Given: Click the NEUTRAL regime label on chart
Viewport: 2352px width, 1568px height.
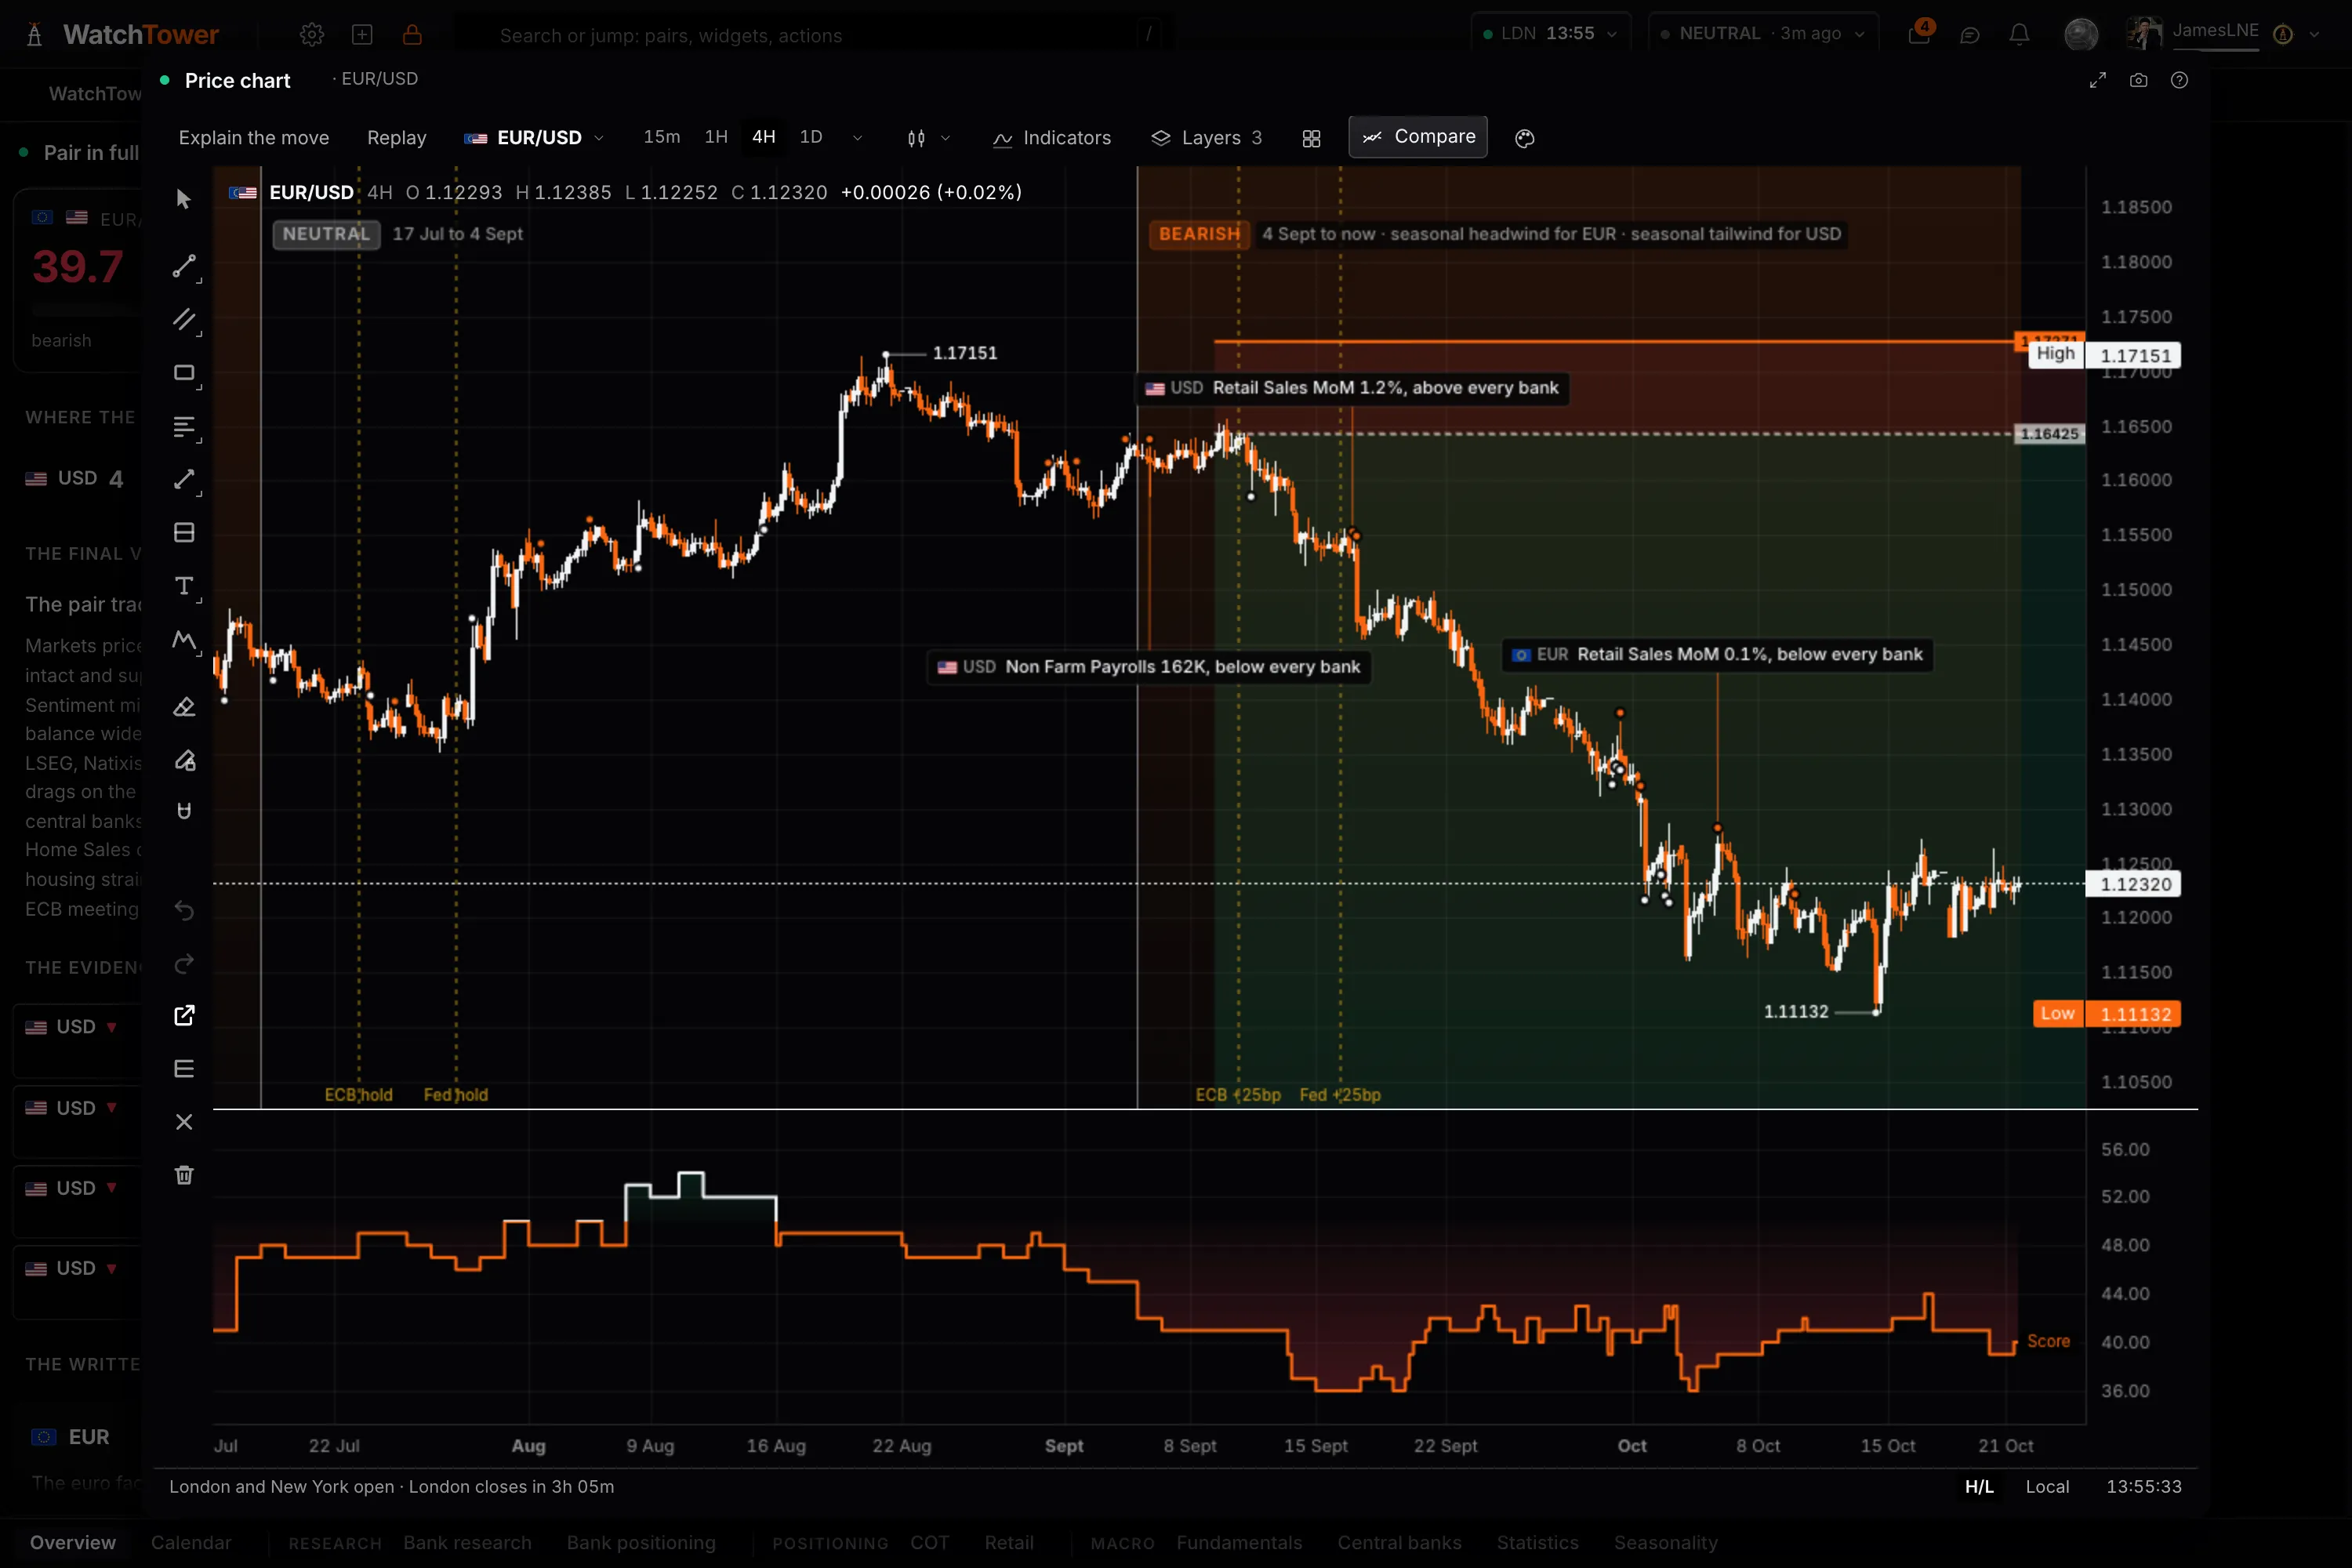Looking at the screenshot, I should coord(326,234).
